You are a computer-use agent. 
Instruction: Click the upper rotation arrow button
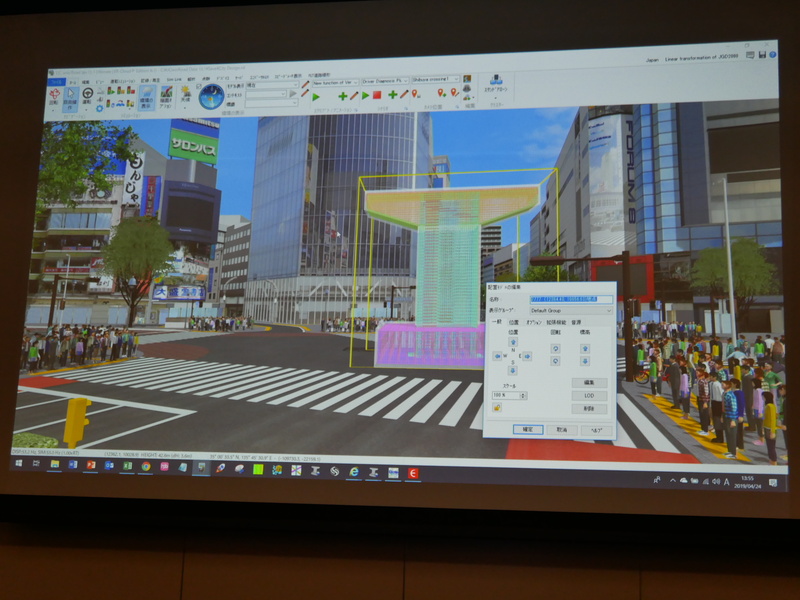[x=556, y=348]
